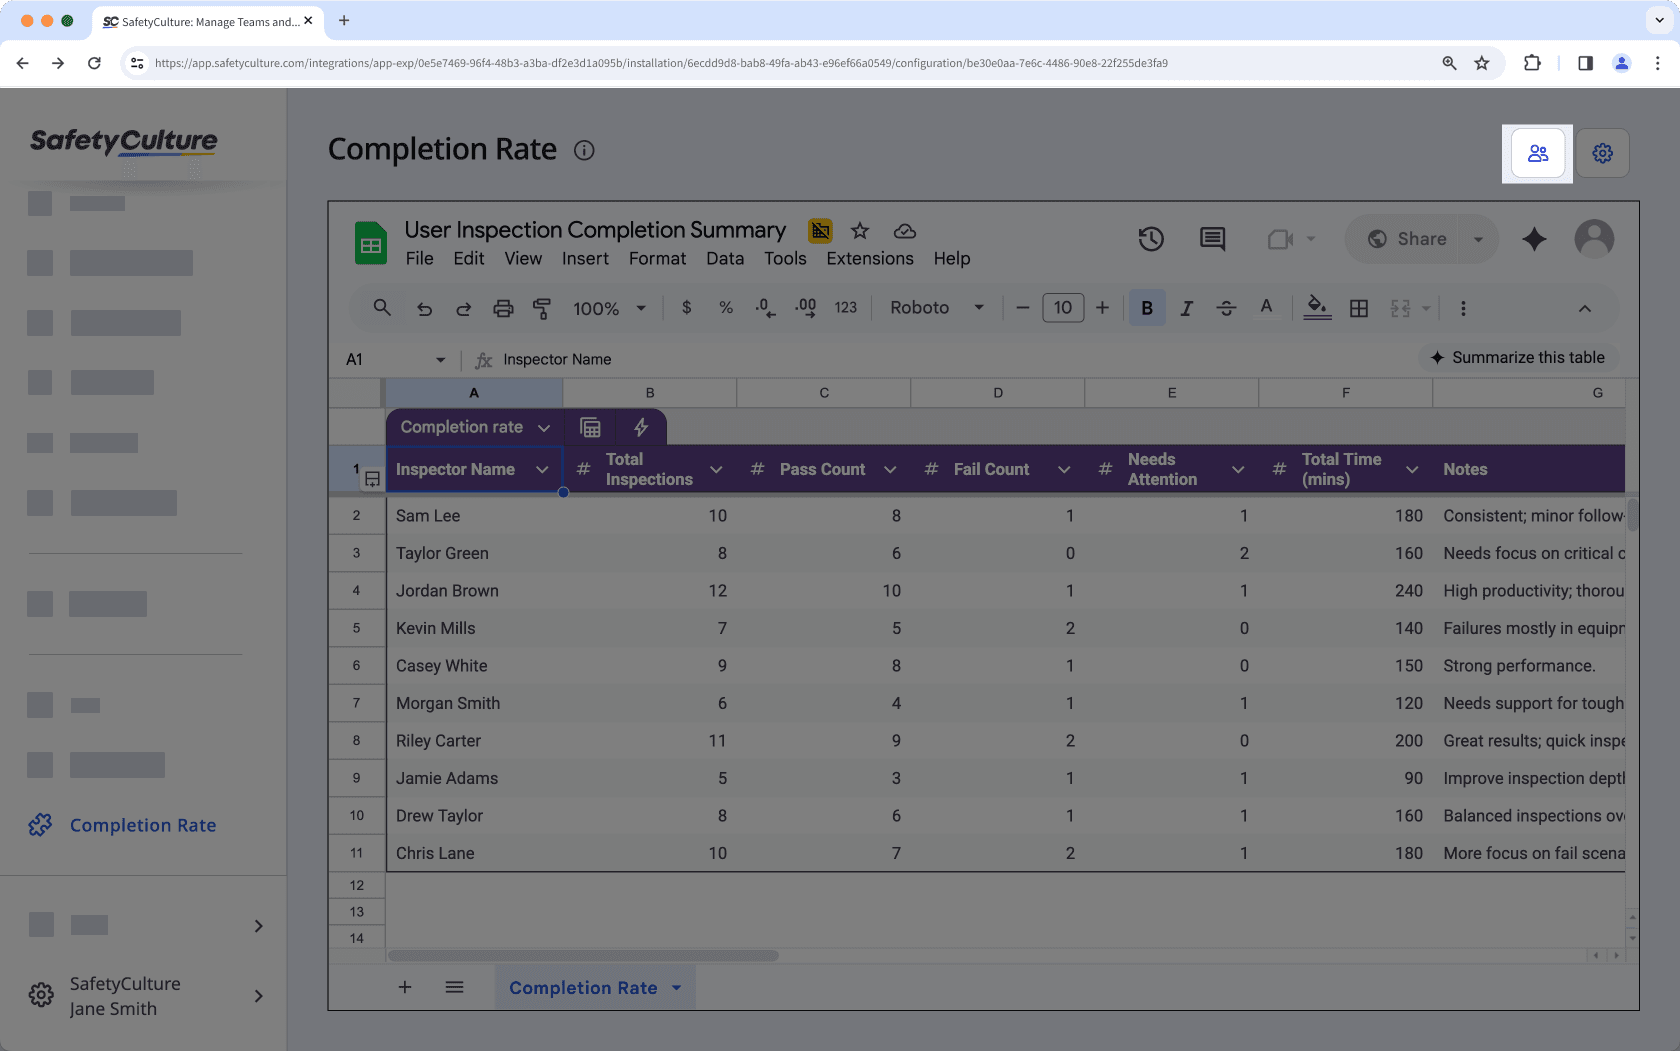Switch to the Completion Rate sheet tab

[584, 987]
